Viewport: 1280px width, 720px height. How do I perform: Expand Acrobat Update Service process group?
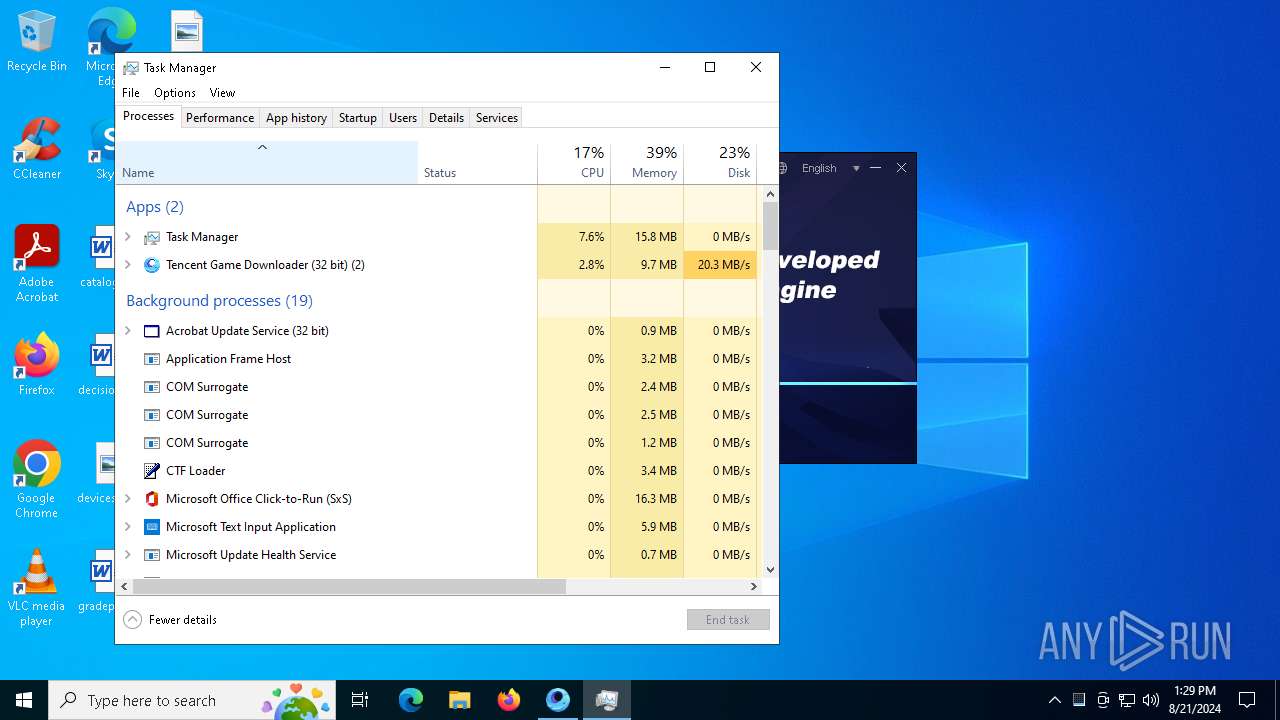(128, 331)
